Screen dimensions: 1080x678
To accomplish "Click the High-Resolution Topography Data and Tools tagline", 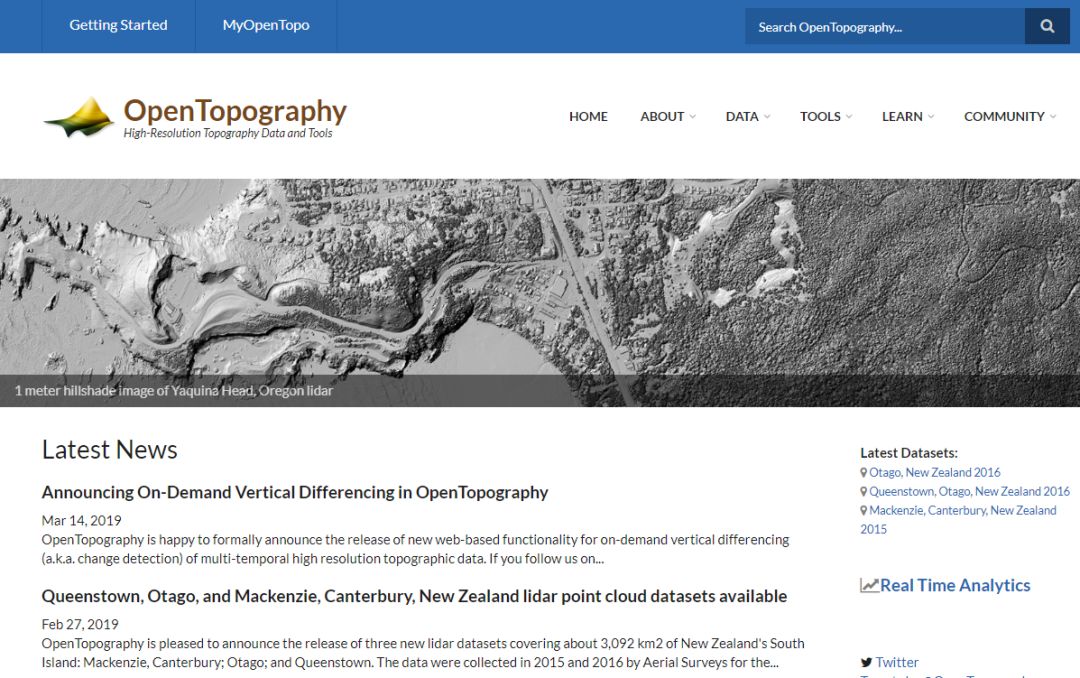I will [228, 133].
